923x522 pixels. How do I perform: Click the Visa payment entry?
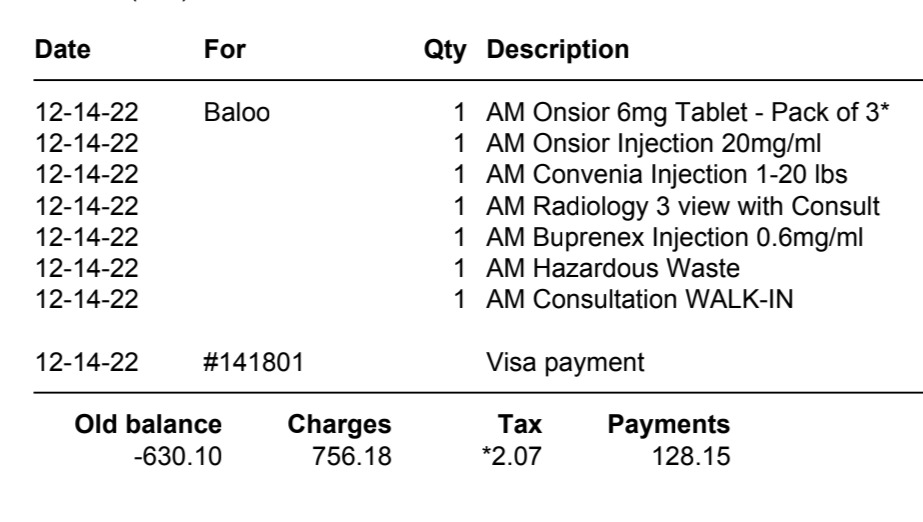click(565, 363)
